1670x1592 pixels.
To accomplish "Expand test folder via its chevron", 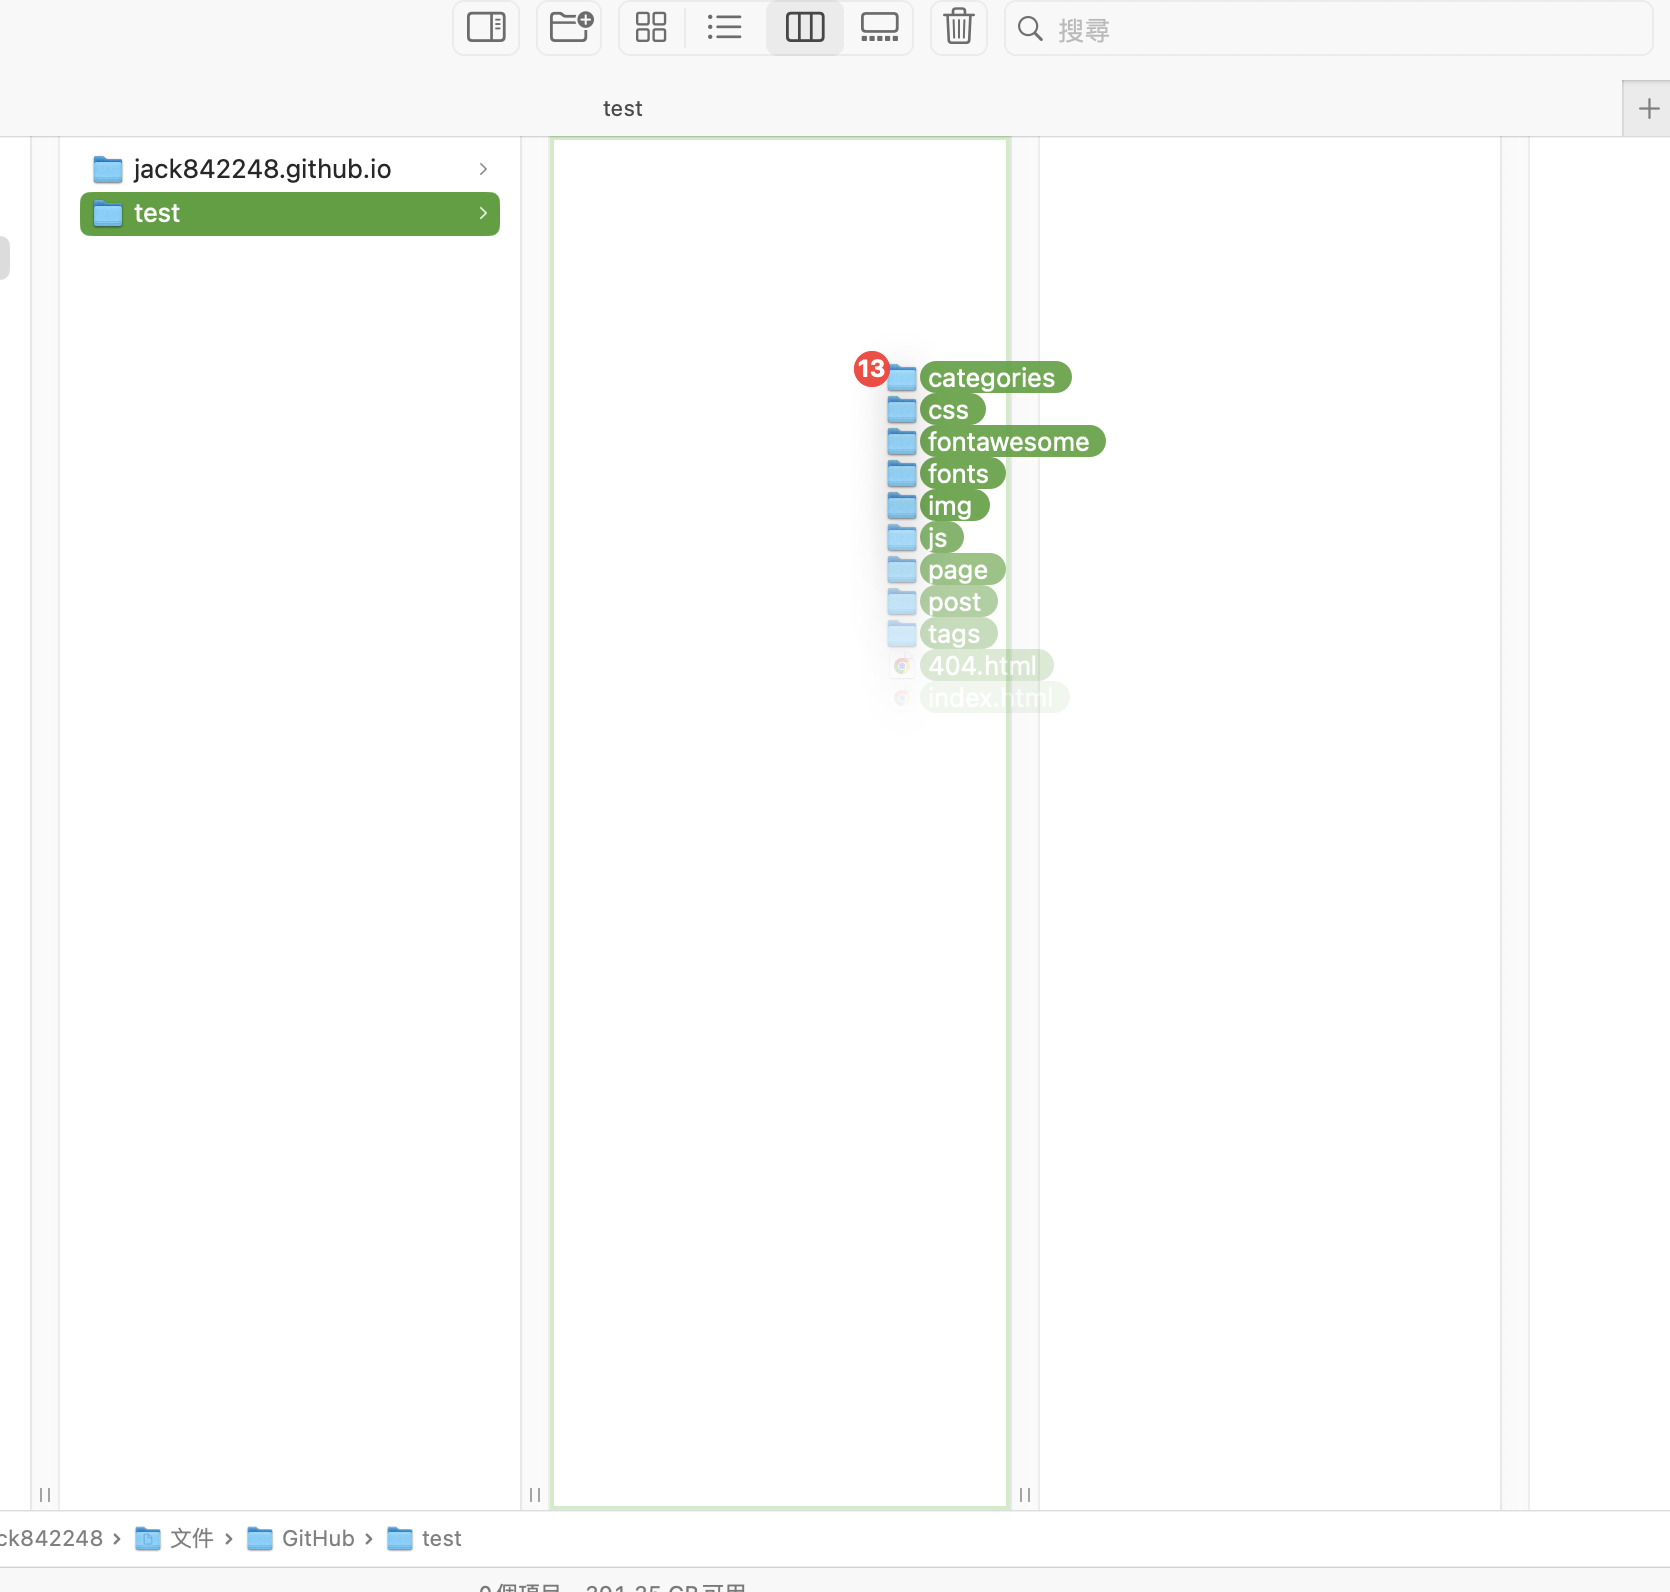I will tap(483, 213).
